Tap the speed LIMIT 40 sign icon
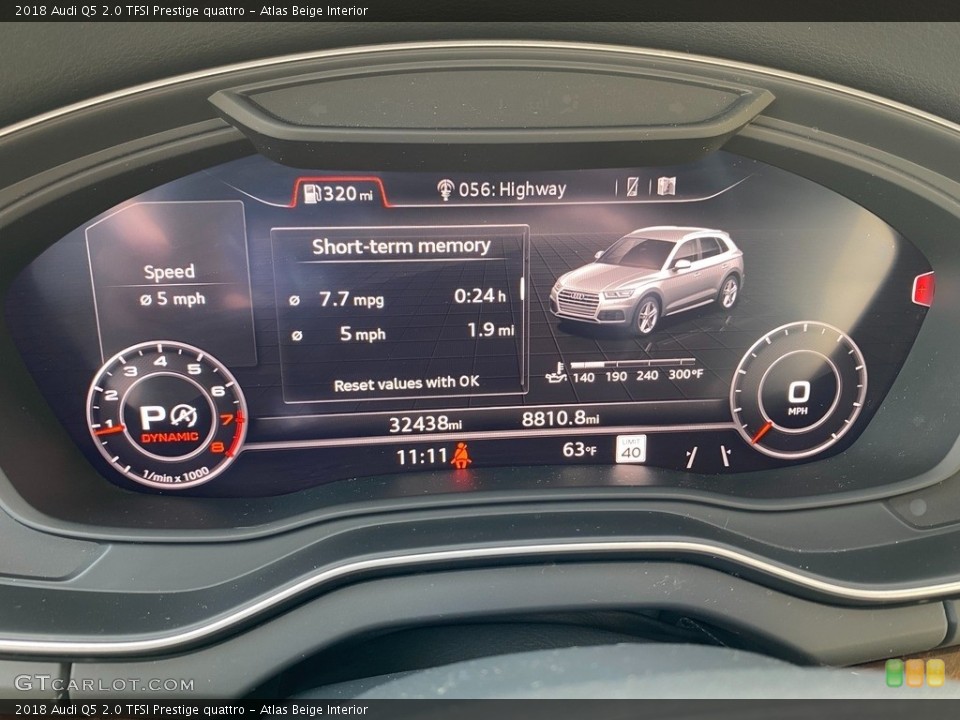 631,449
